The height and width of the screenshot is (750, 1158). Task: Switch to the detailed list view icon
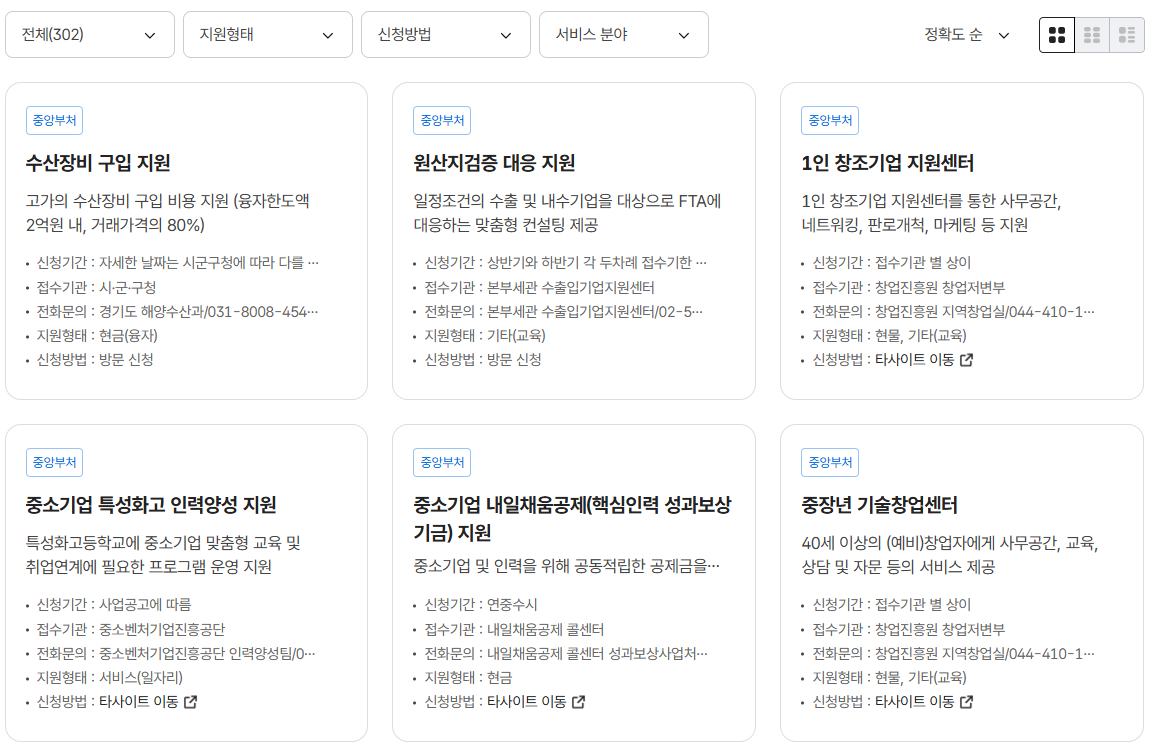(1124, 34)
